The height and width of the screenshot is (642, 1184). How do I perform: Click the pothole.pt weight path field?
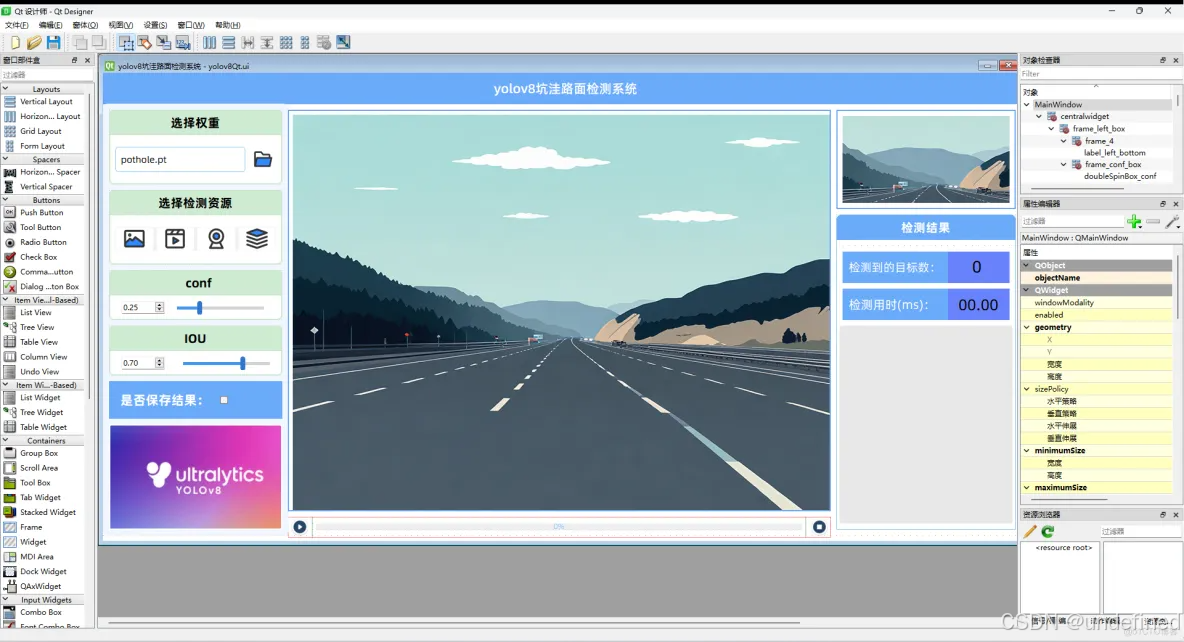(180, 159)
